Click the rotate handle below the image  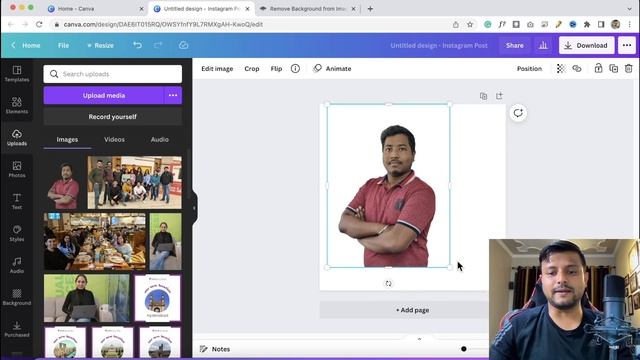388,283
